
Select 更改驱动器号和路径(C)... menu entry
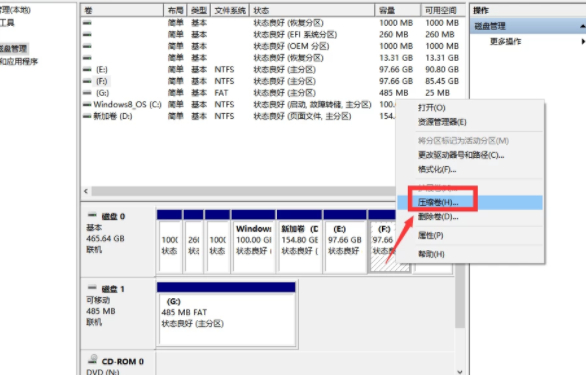click(x=461, y=155)
